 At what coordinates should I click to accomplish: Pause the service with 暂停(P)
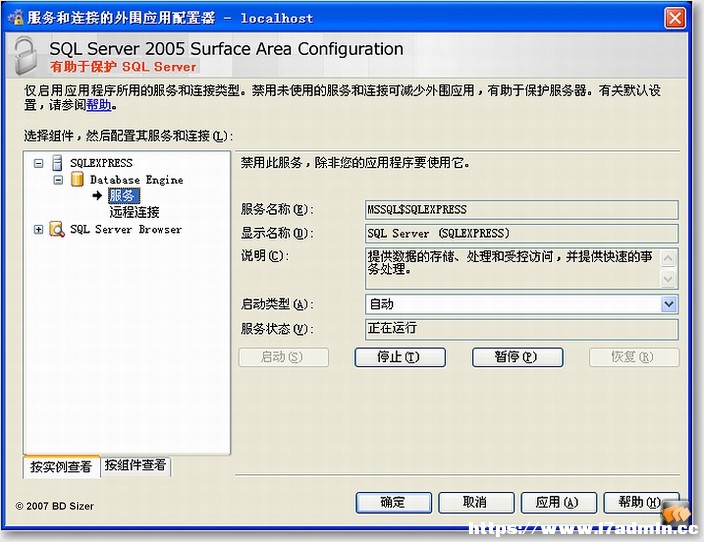tap(517, 357)
